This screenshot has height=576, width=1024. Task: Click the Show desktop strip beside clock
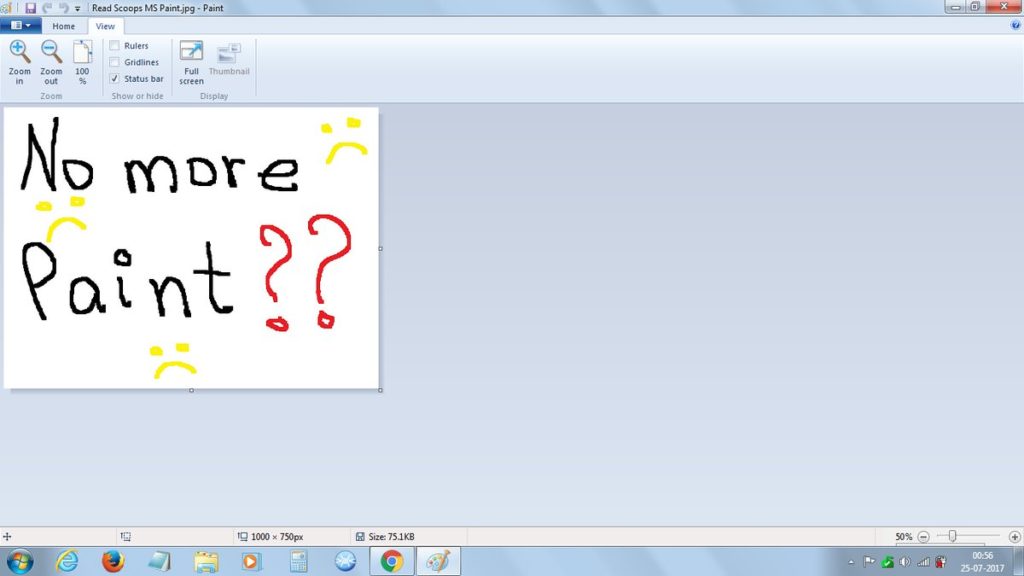point(1019,562)
